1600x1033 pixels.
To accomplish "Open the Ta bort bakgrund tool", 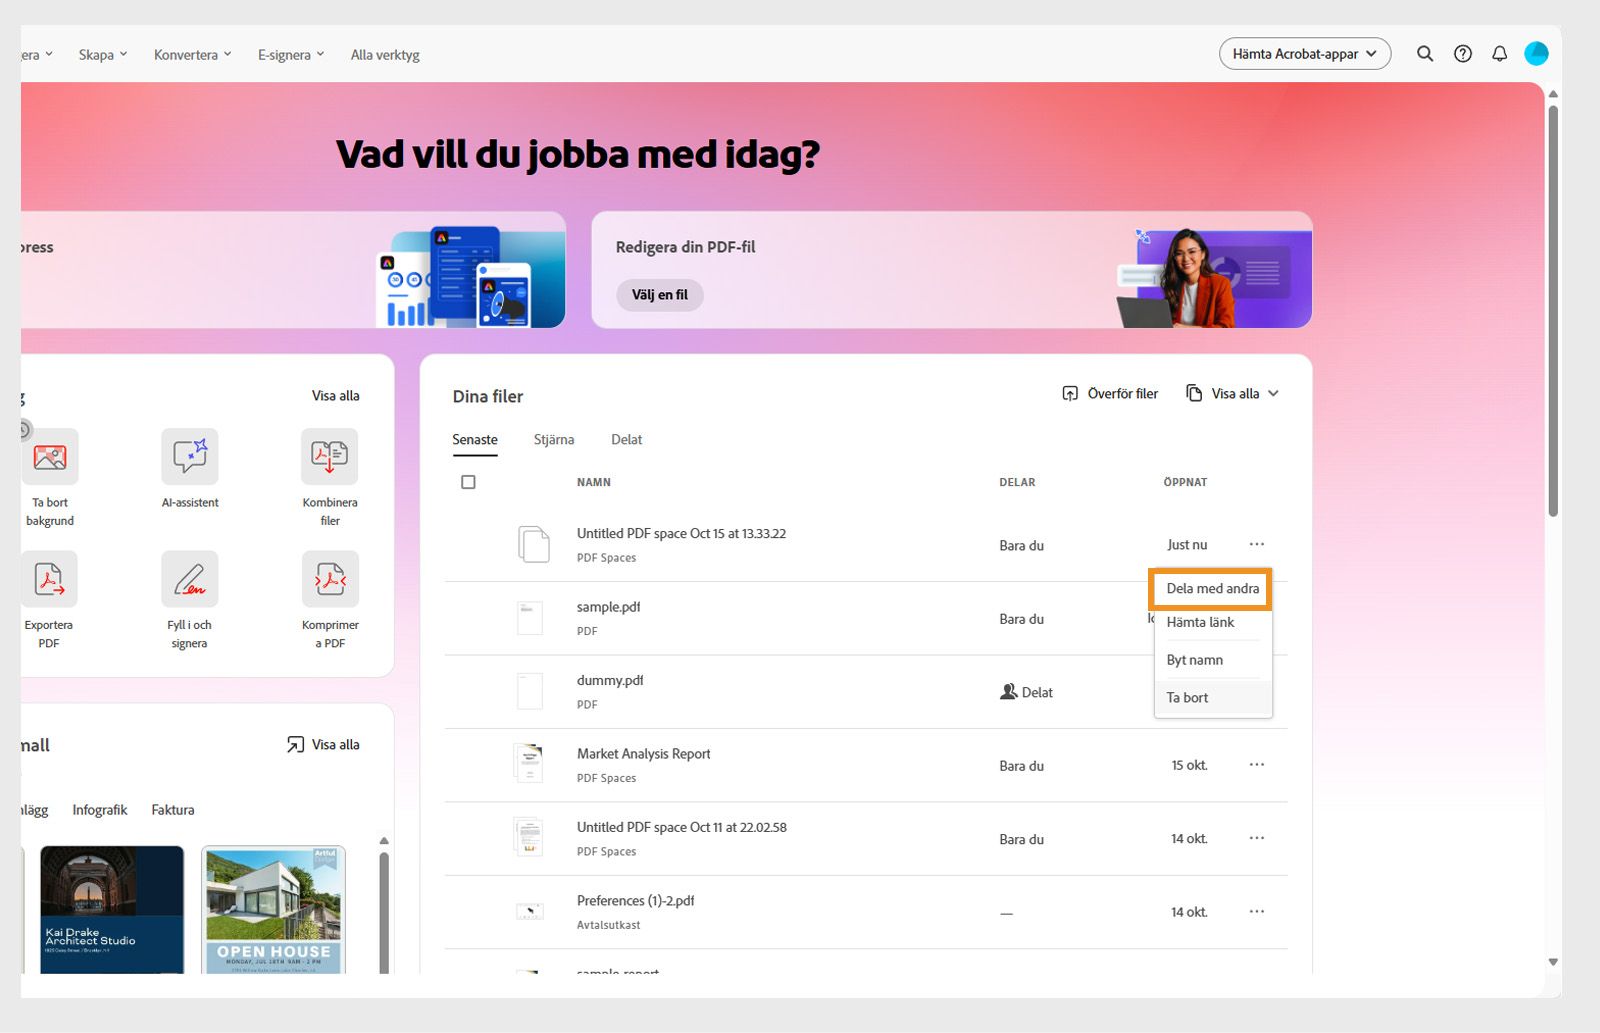I will pyautogui.click(x=49, y=470).
